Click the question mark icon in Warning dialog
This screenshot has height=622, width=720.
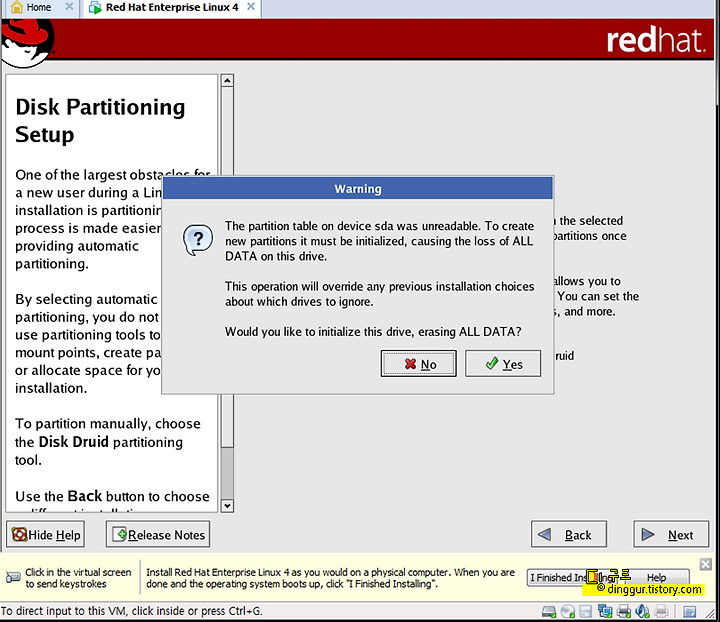point(198,240)
